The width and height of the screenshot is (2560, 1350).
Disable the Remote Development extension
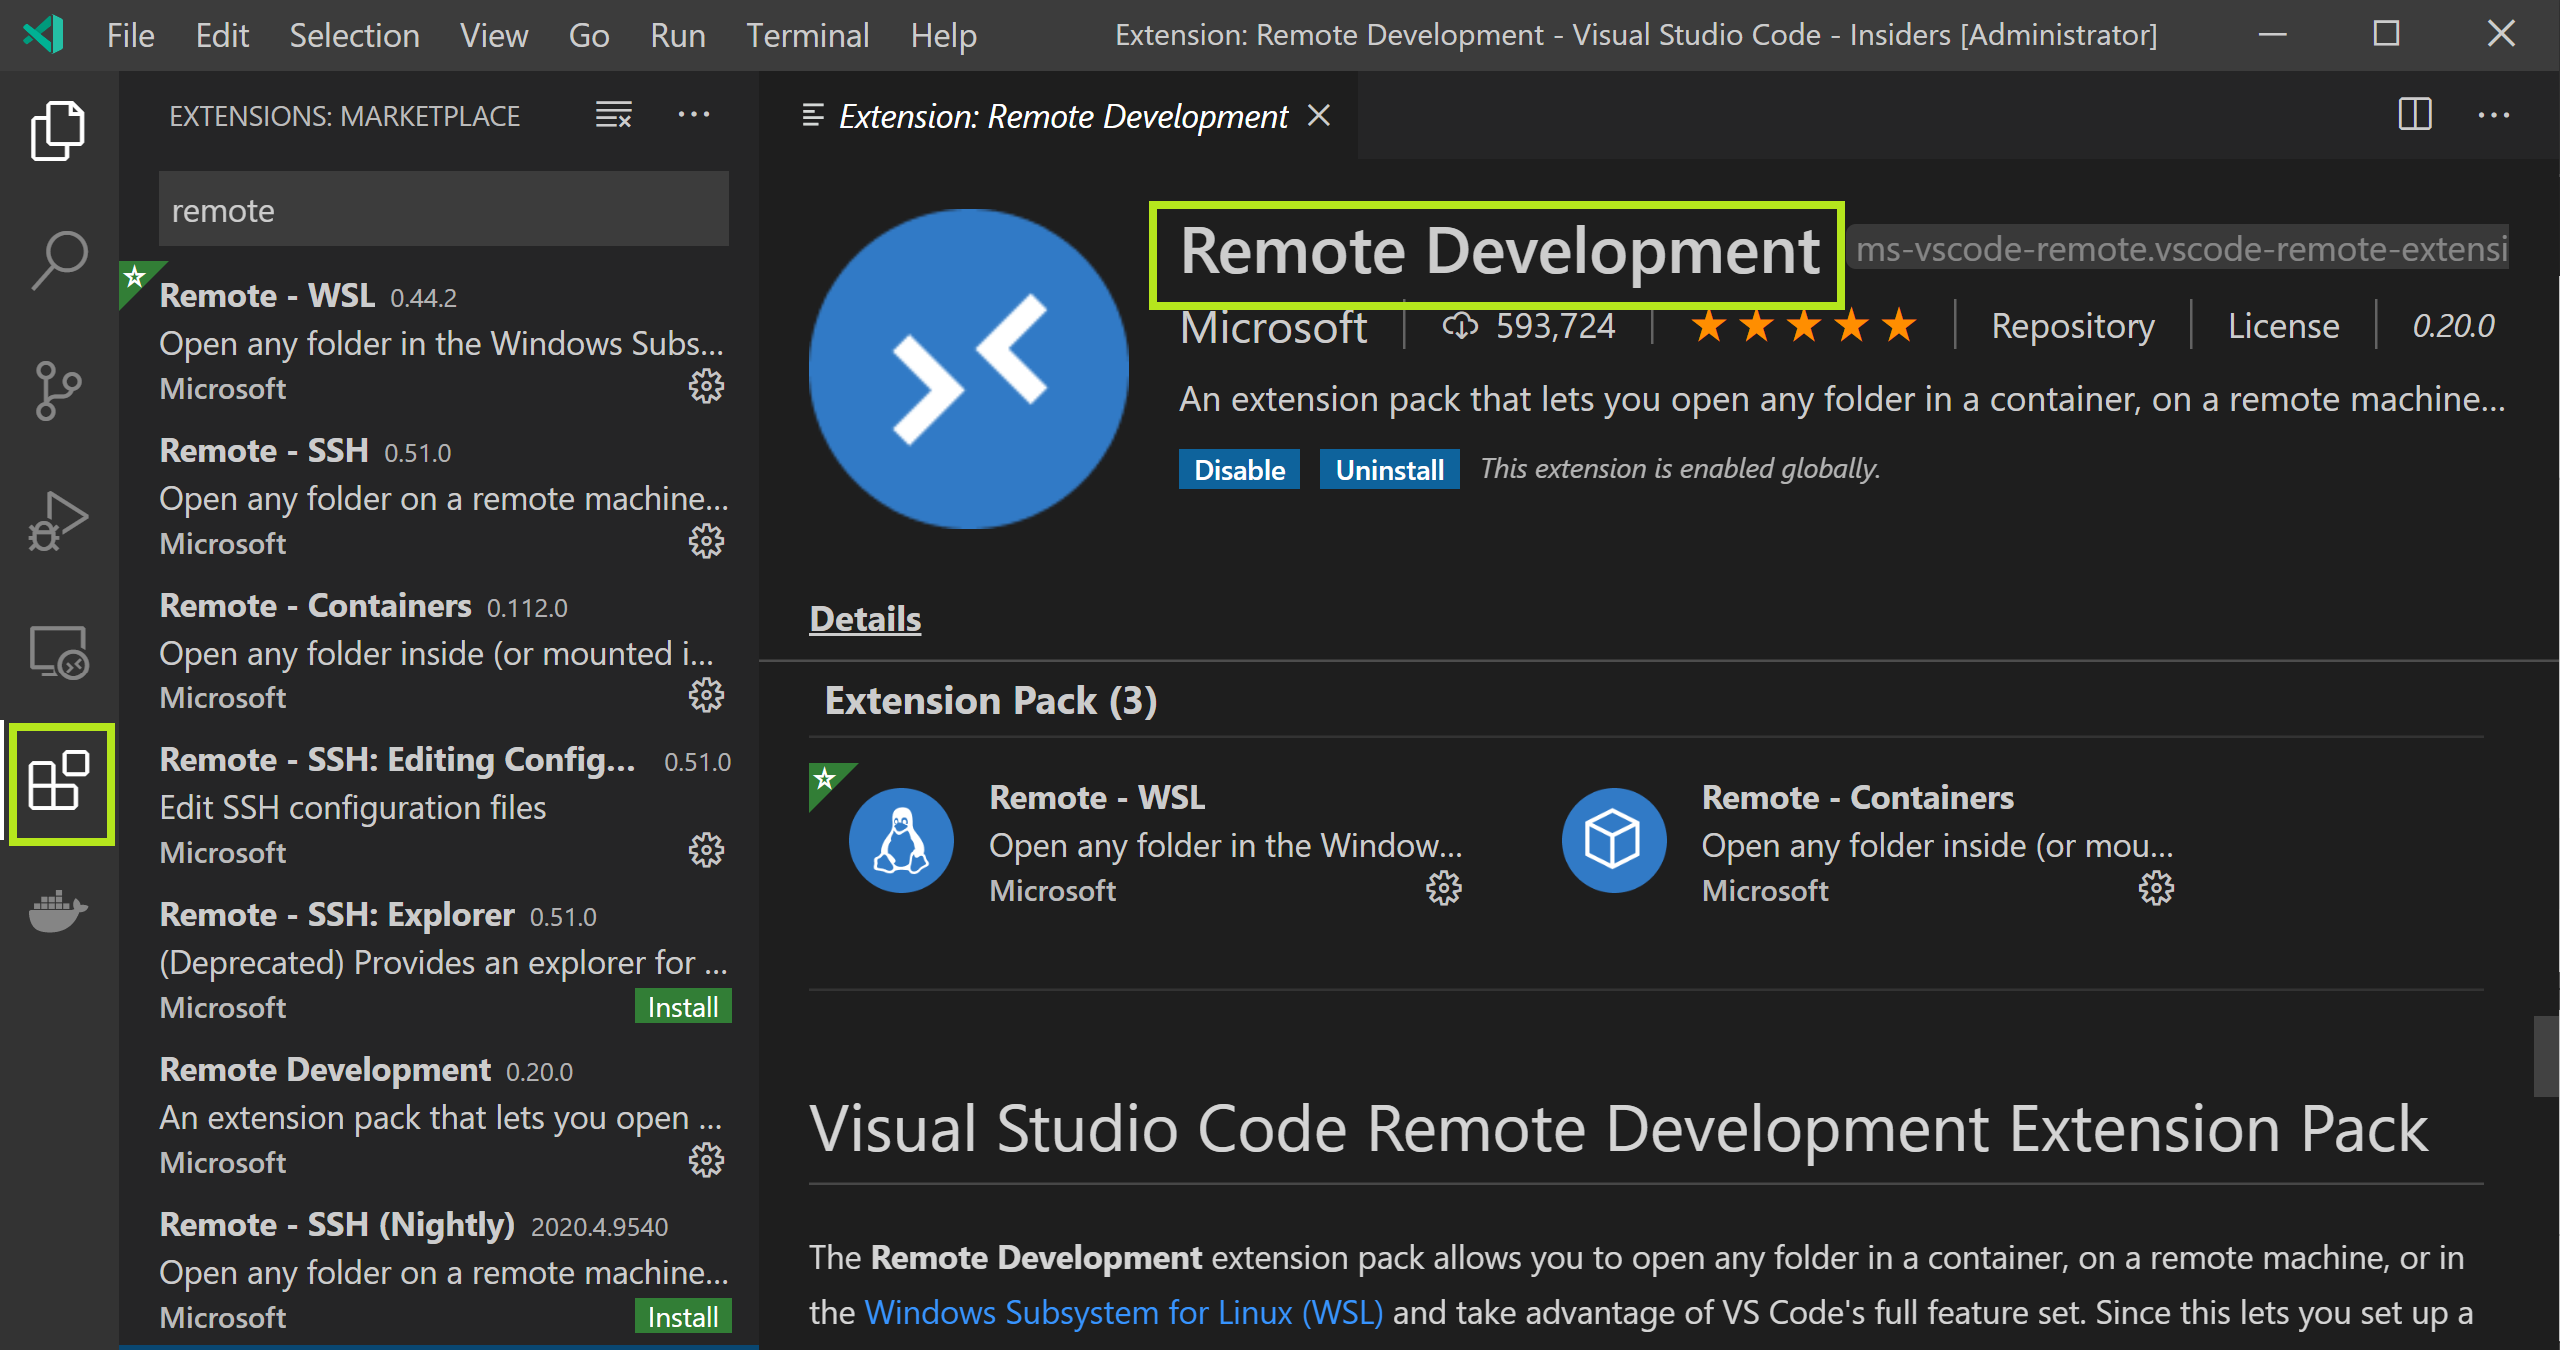(1239, 469)
